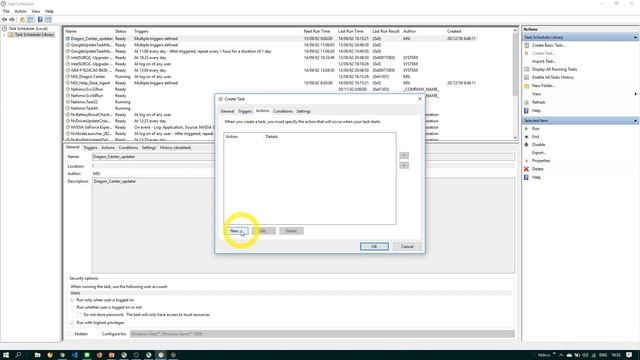Switch to Conditions tab in Create Task dialog
This screenshot has width=640, height=360.
point(283,111)
